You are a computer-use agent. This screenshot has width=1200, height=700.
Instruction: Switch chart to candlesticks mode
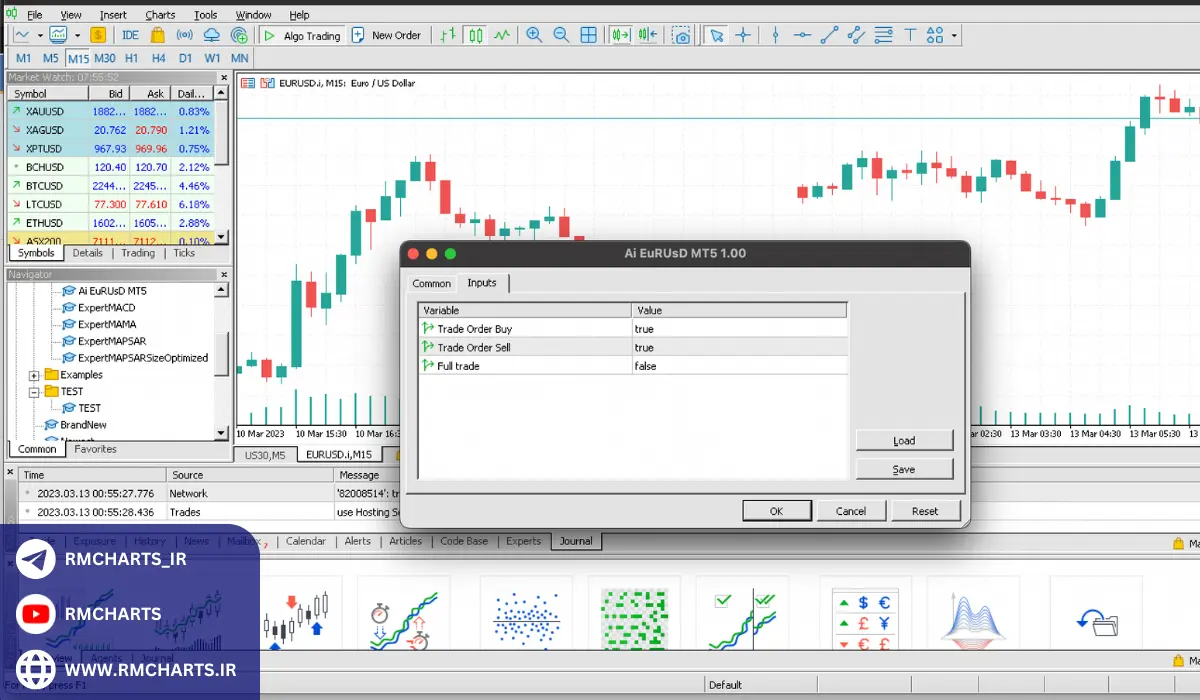pyautogui.click(x=475, y=35)
